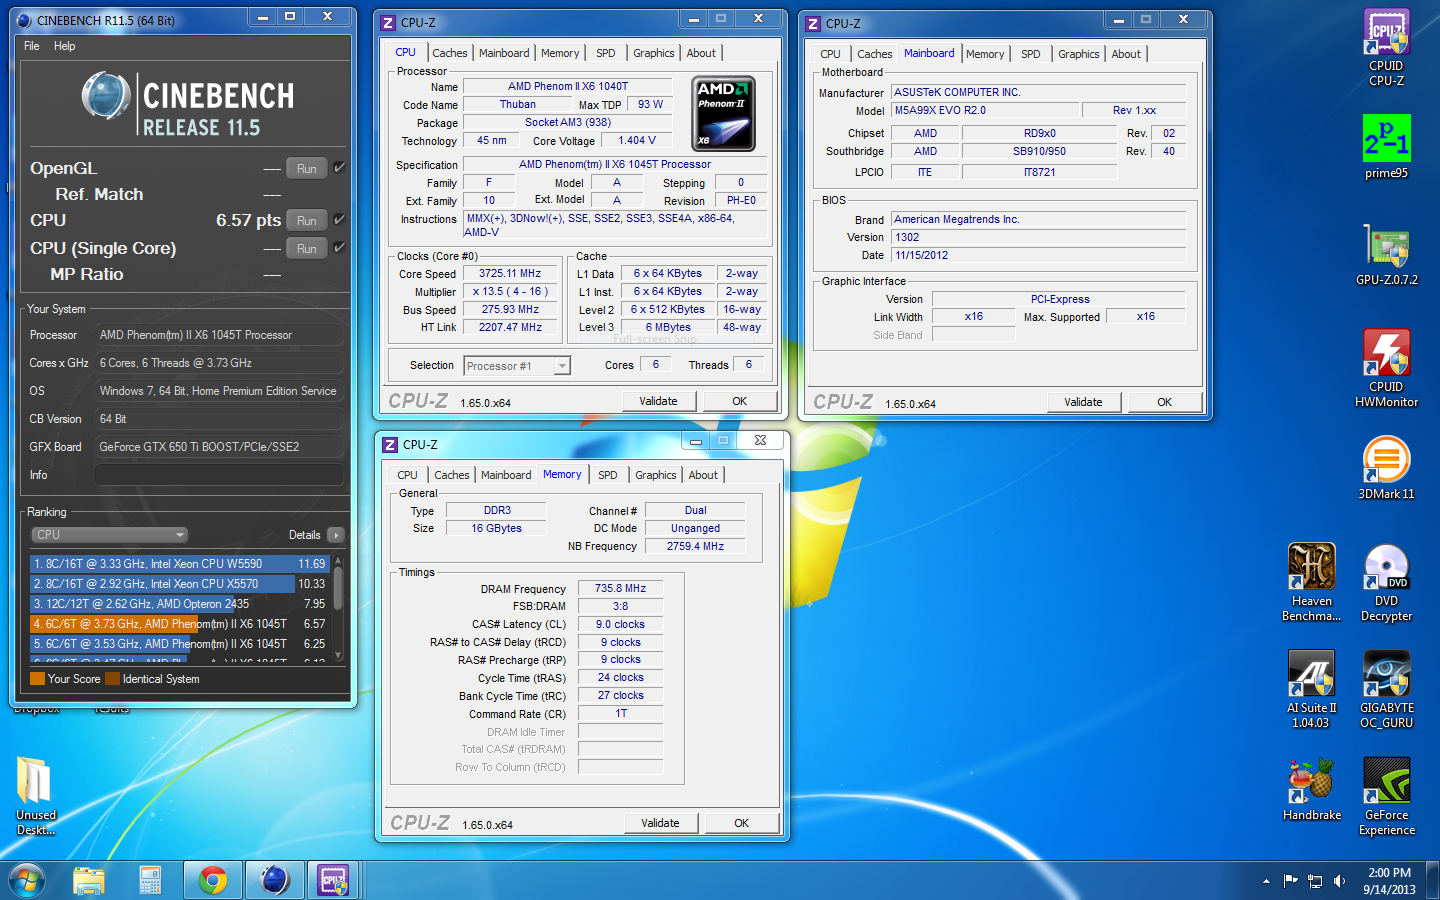Switch to CPU tab in Memory CPU-Z window
The height and width of the screenshot is (900, 1440).
tap(407, 475)
